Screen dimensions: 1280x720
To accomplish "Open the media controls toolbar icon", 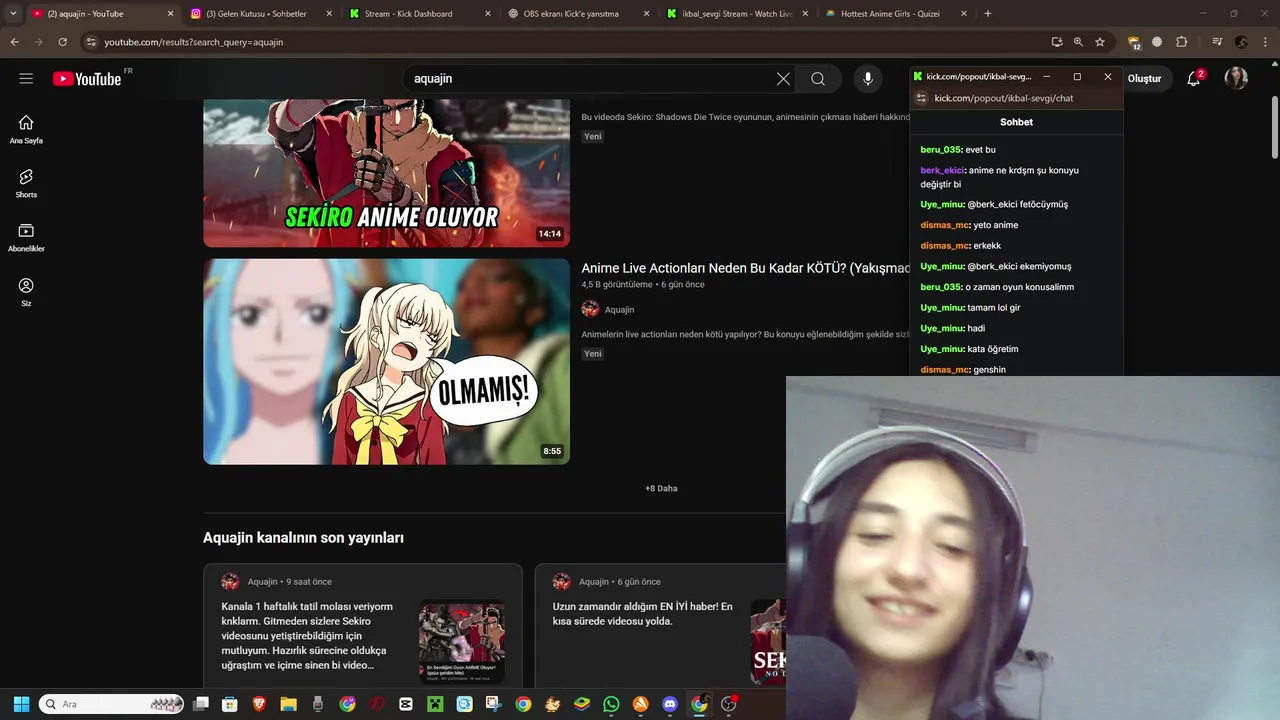I will coord(1217,42).
